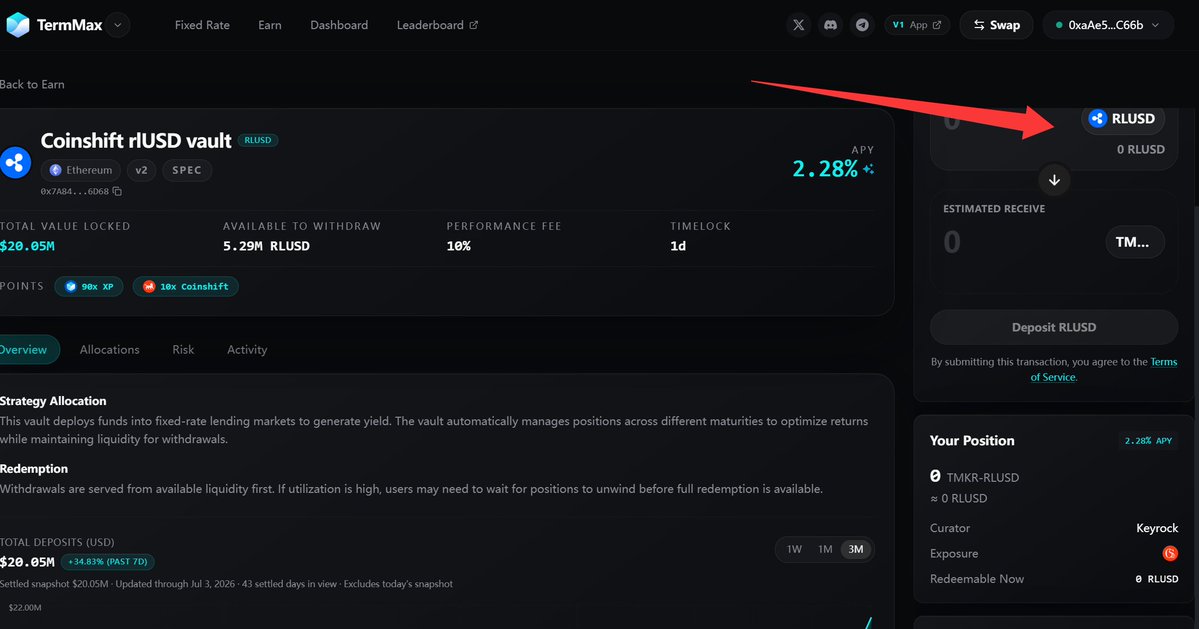Click the Coinshift vault RLUSD logo icon
The image size is (1199, 629).
(x=15, y=163)
